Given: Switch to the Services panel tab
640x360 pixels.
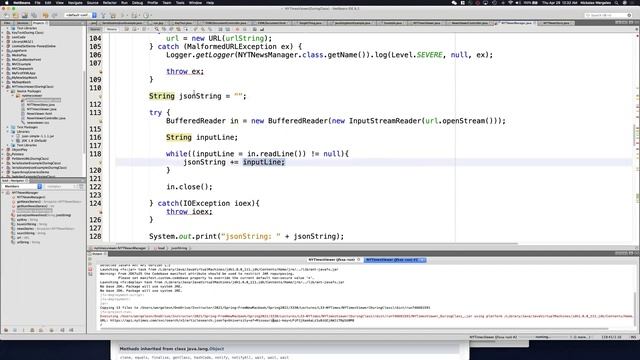Looking at the screenshot, I should 22,23.
